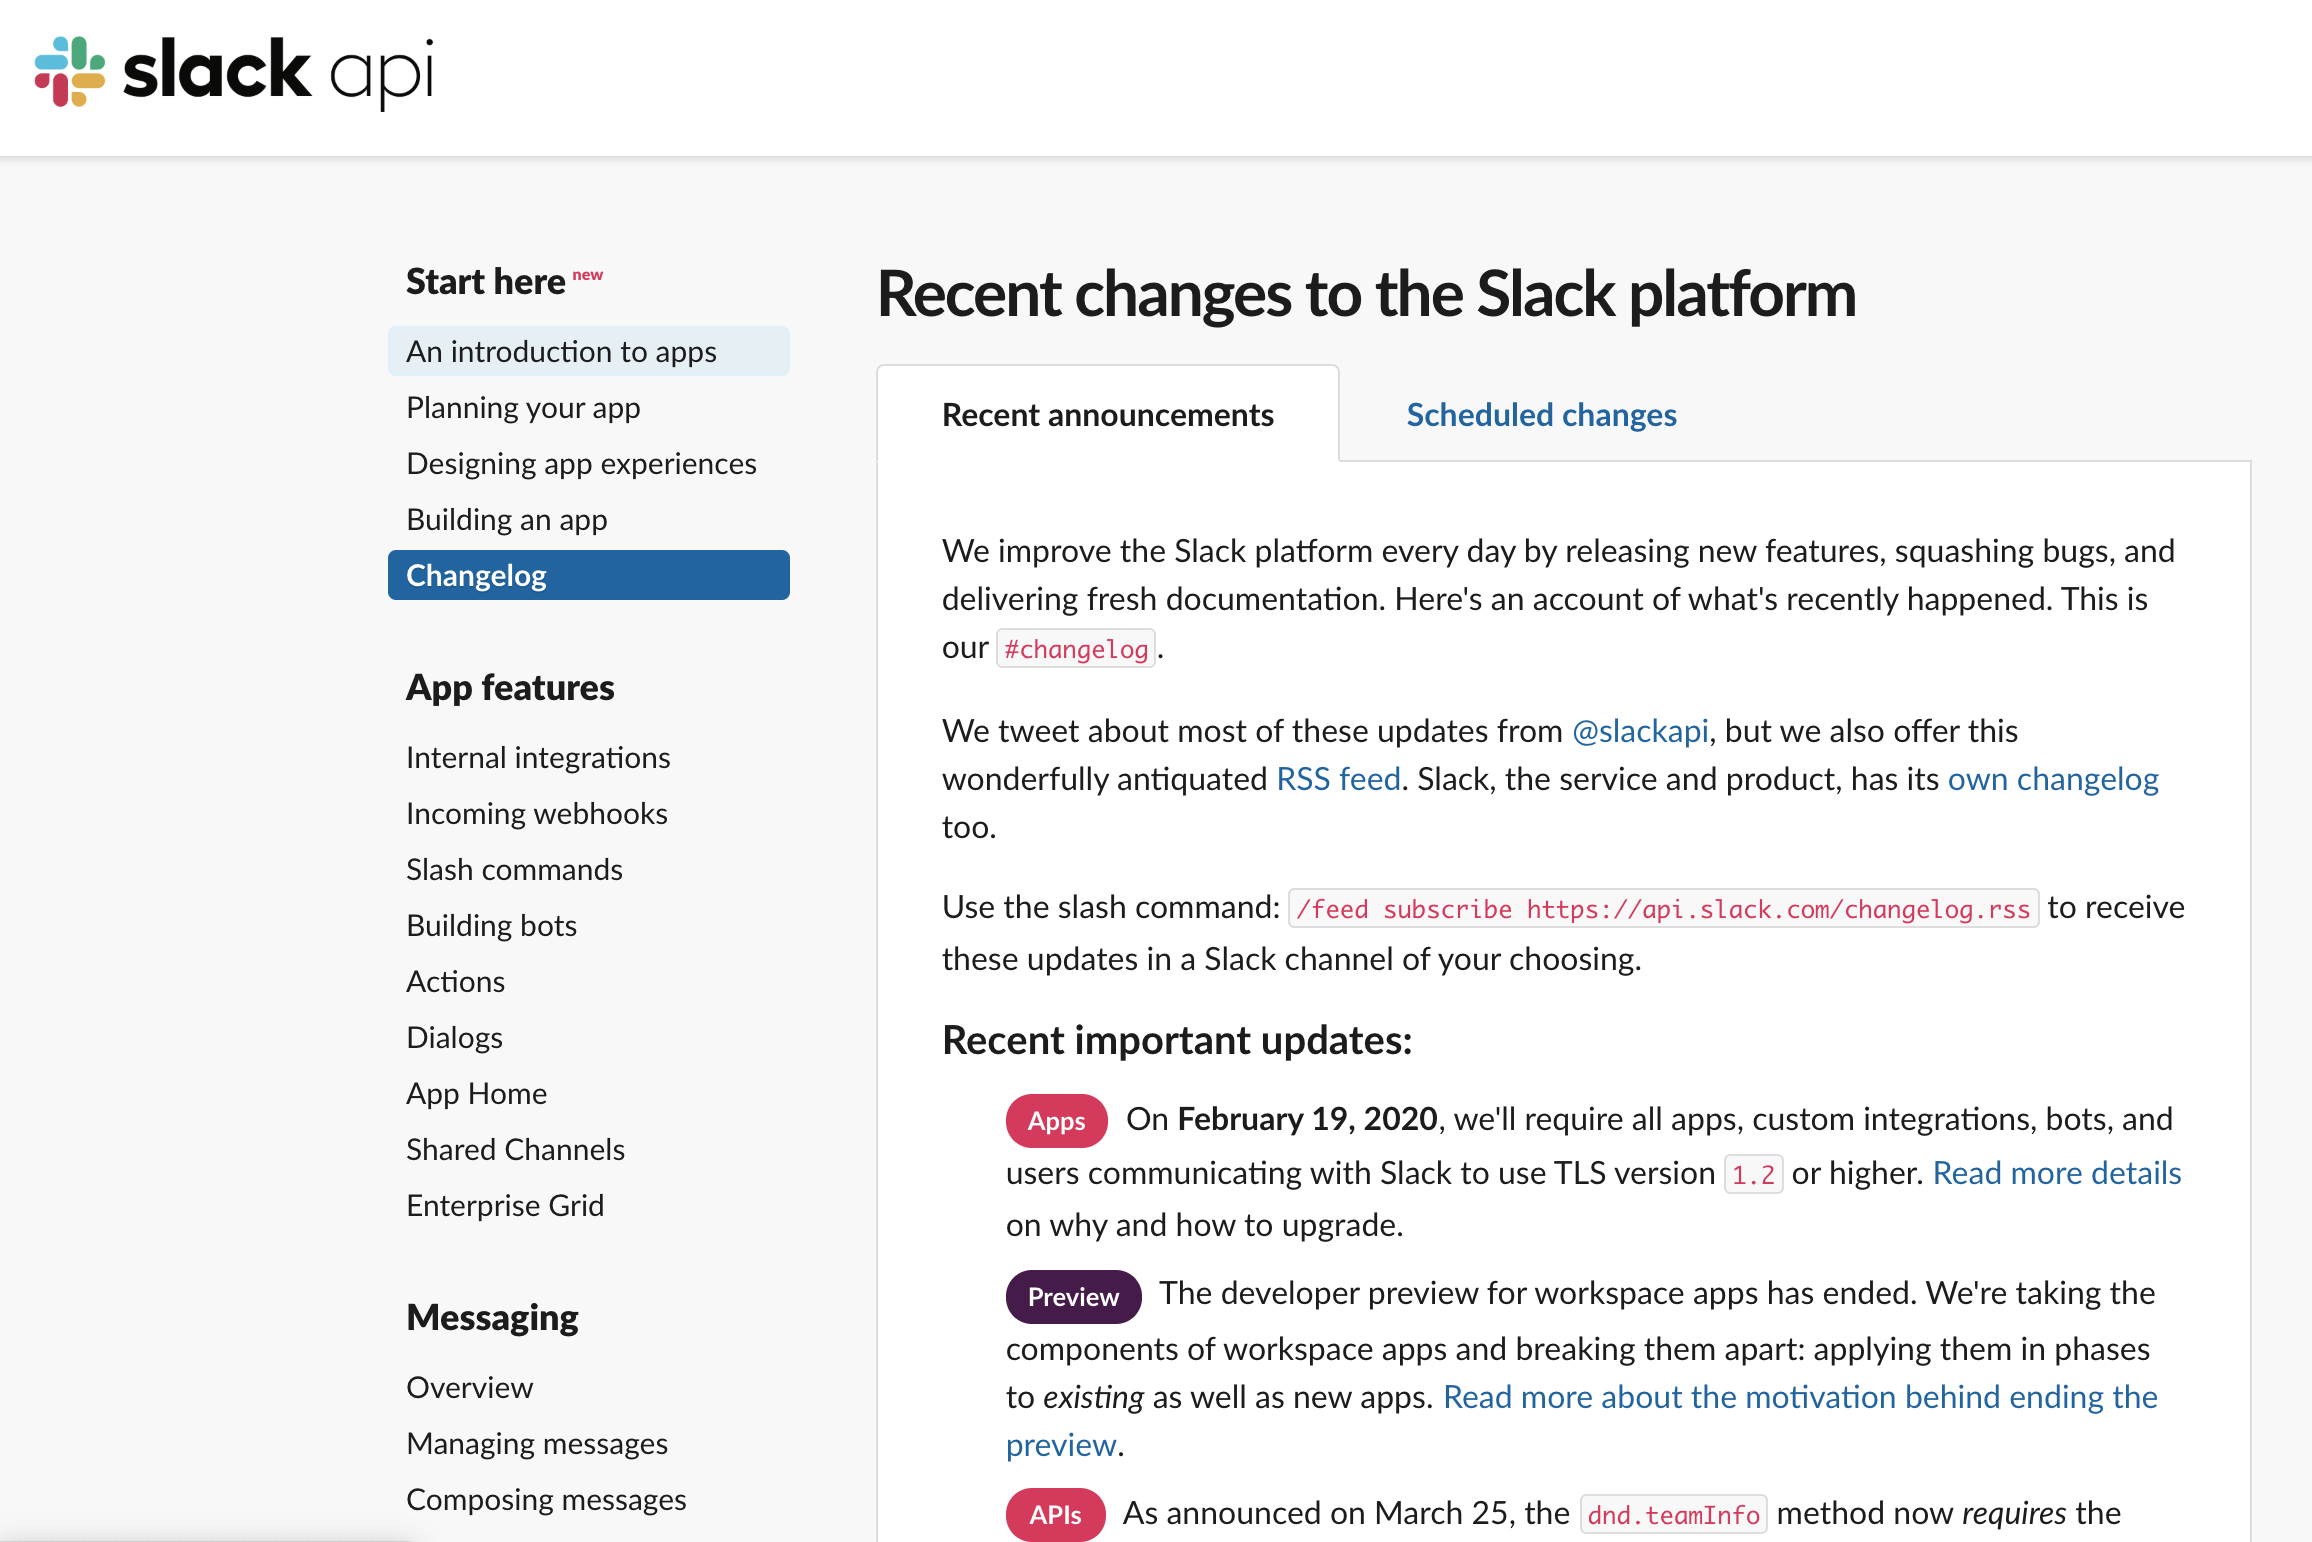Open Slack's 'own changelog' link
The image size is (2312, 1542).
click(2053, 779)
